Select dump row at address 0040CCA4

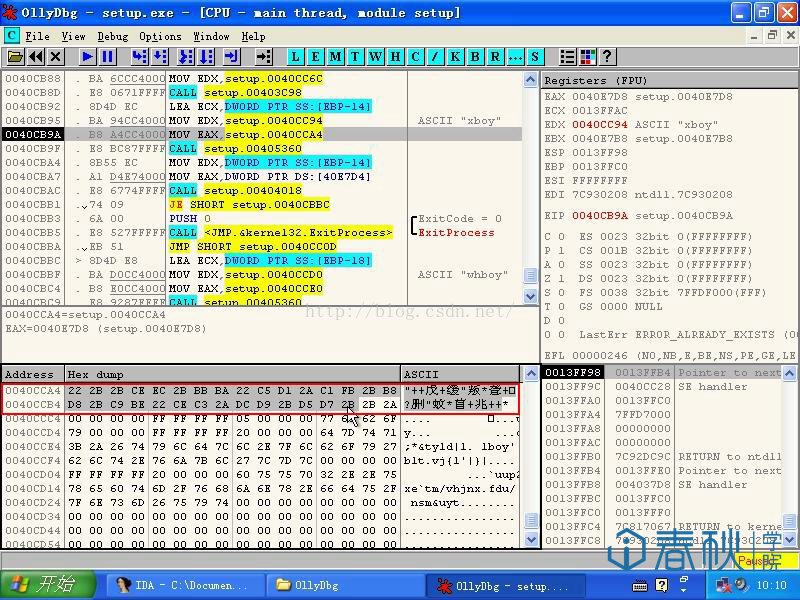pos(261,391)
